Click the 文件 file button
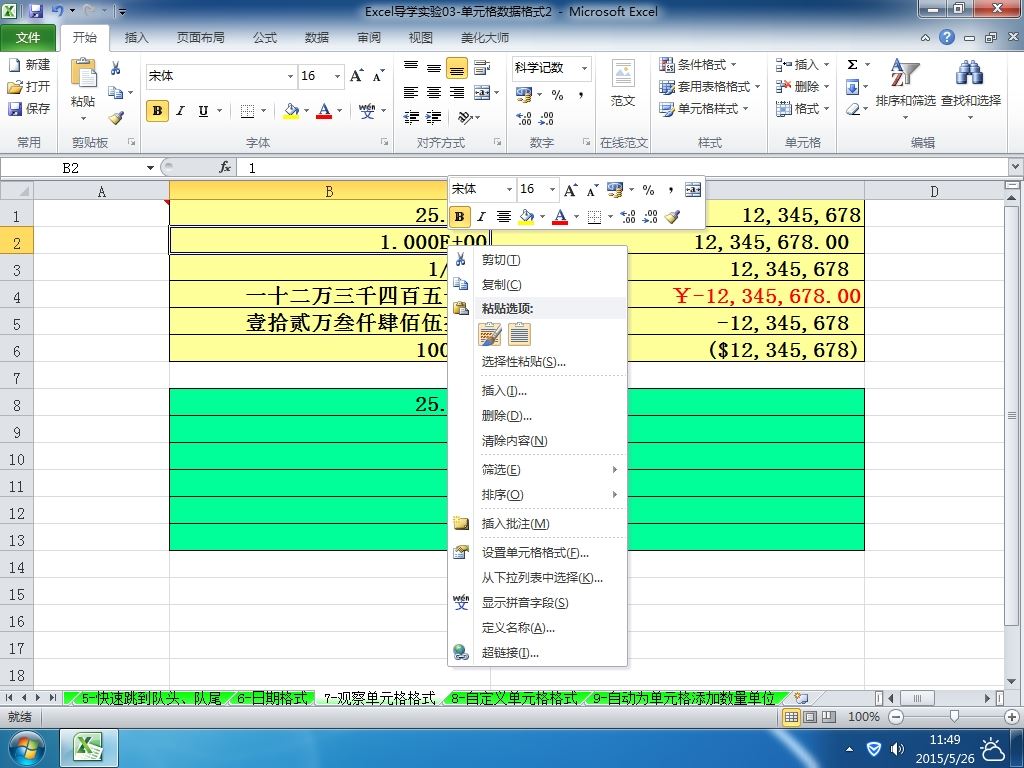 (x=27, y=38)
